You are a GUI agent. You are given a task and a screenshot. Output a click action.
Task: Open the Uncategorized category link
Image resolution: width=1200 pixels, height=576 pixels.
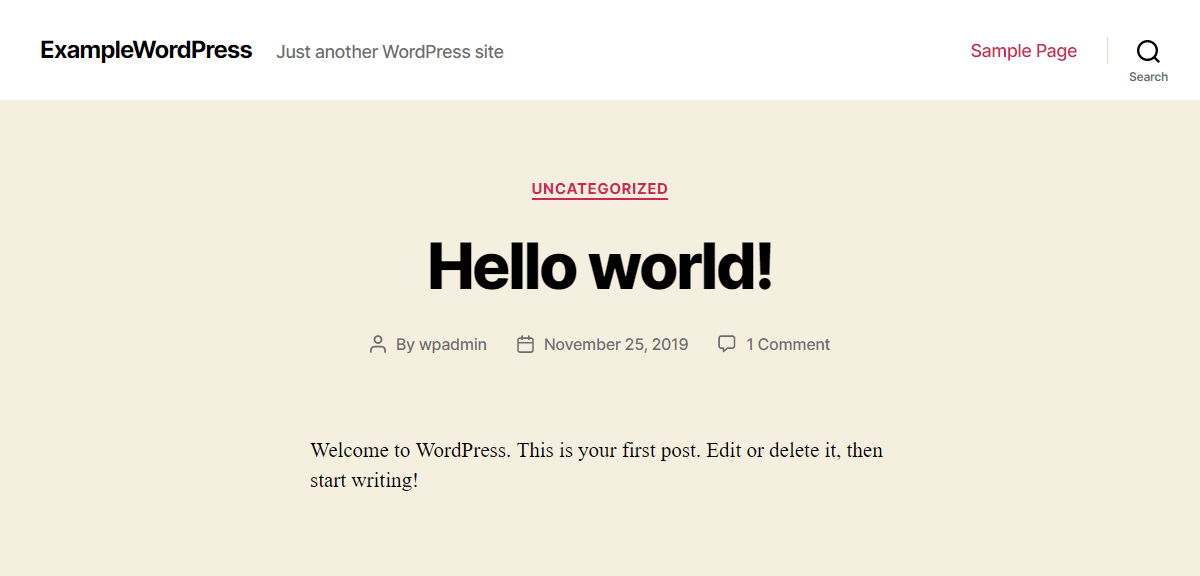coord(599,189)
